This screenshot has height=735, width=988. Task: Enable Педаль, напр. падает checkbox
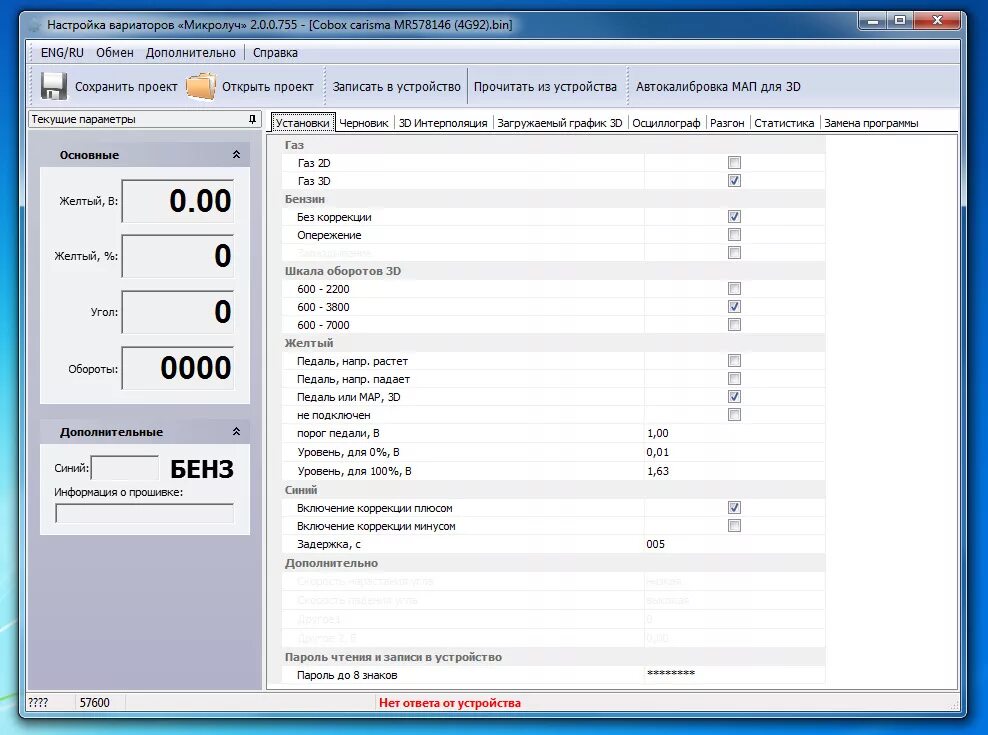pyautogui.click(x=734, y=379)
